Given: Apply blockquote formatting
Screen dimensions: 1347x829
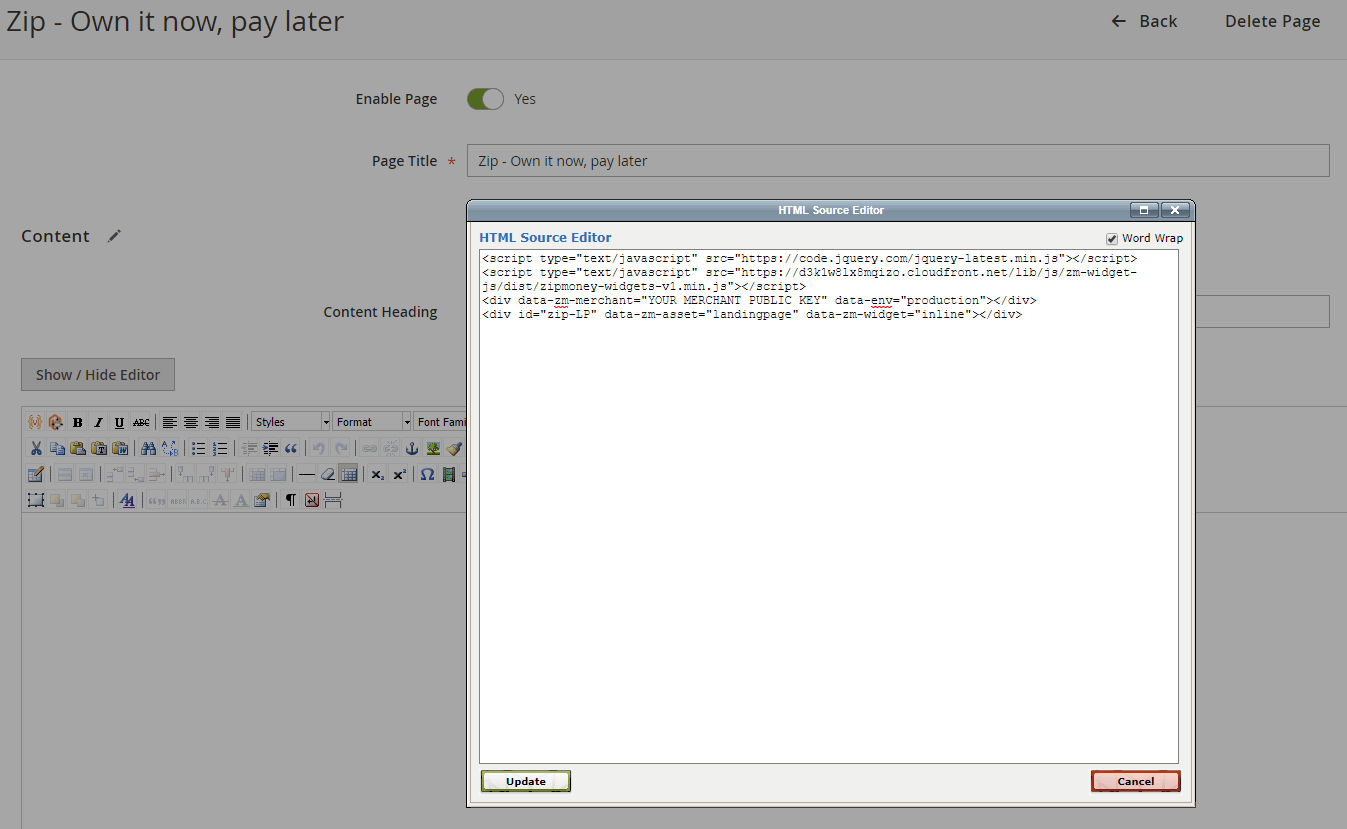Looking at the screenshot, I should click(x=291, y=448).
